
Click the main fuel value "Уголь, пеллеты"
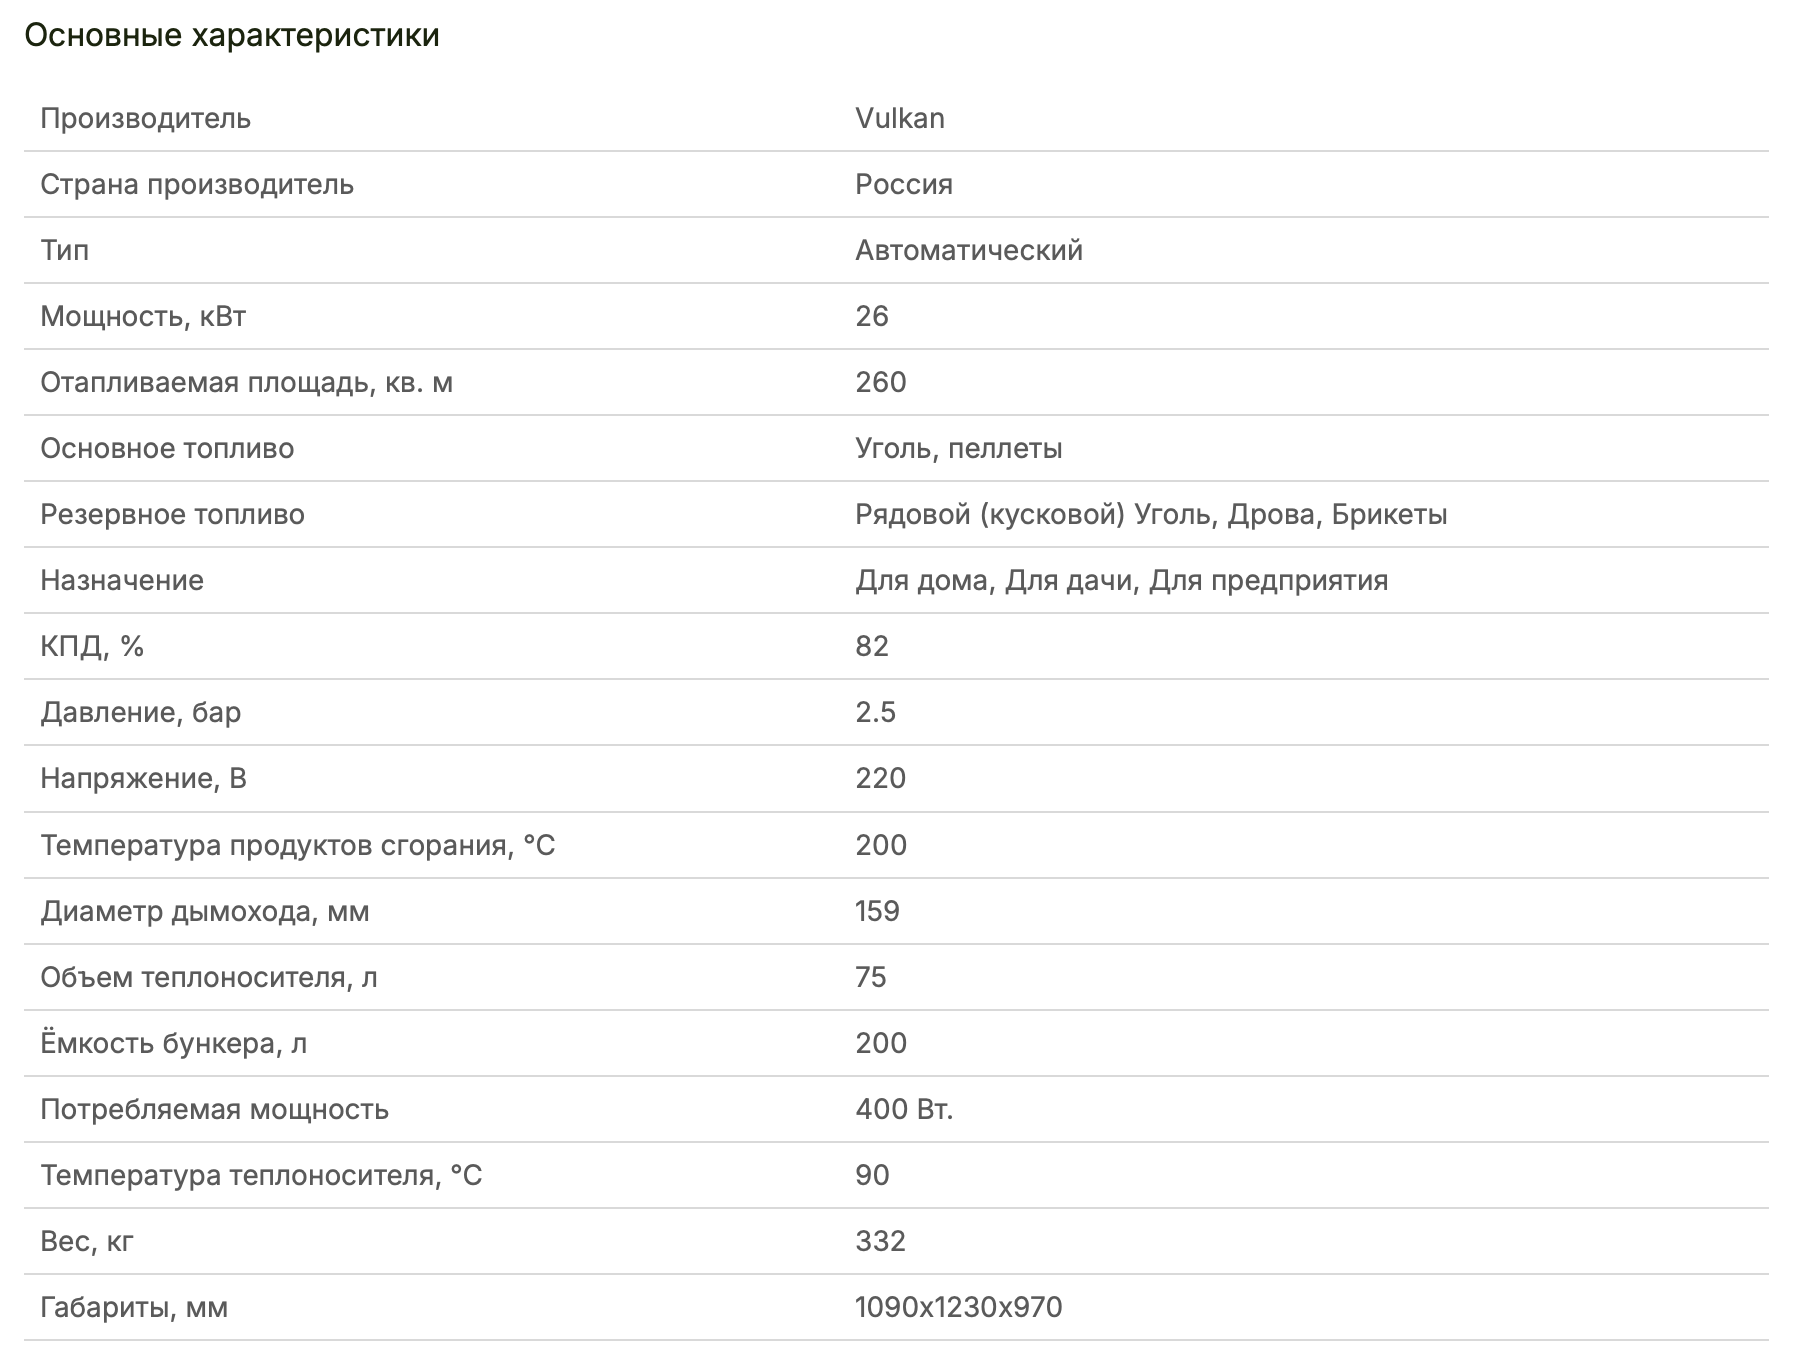(958, 448)
